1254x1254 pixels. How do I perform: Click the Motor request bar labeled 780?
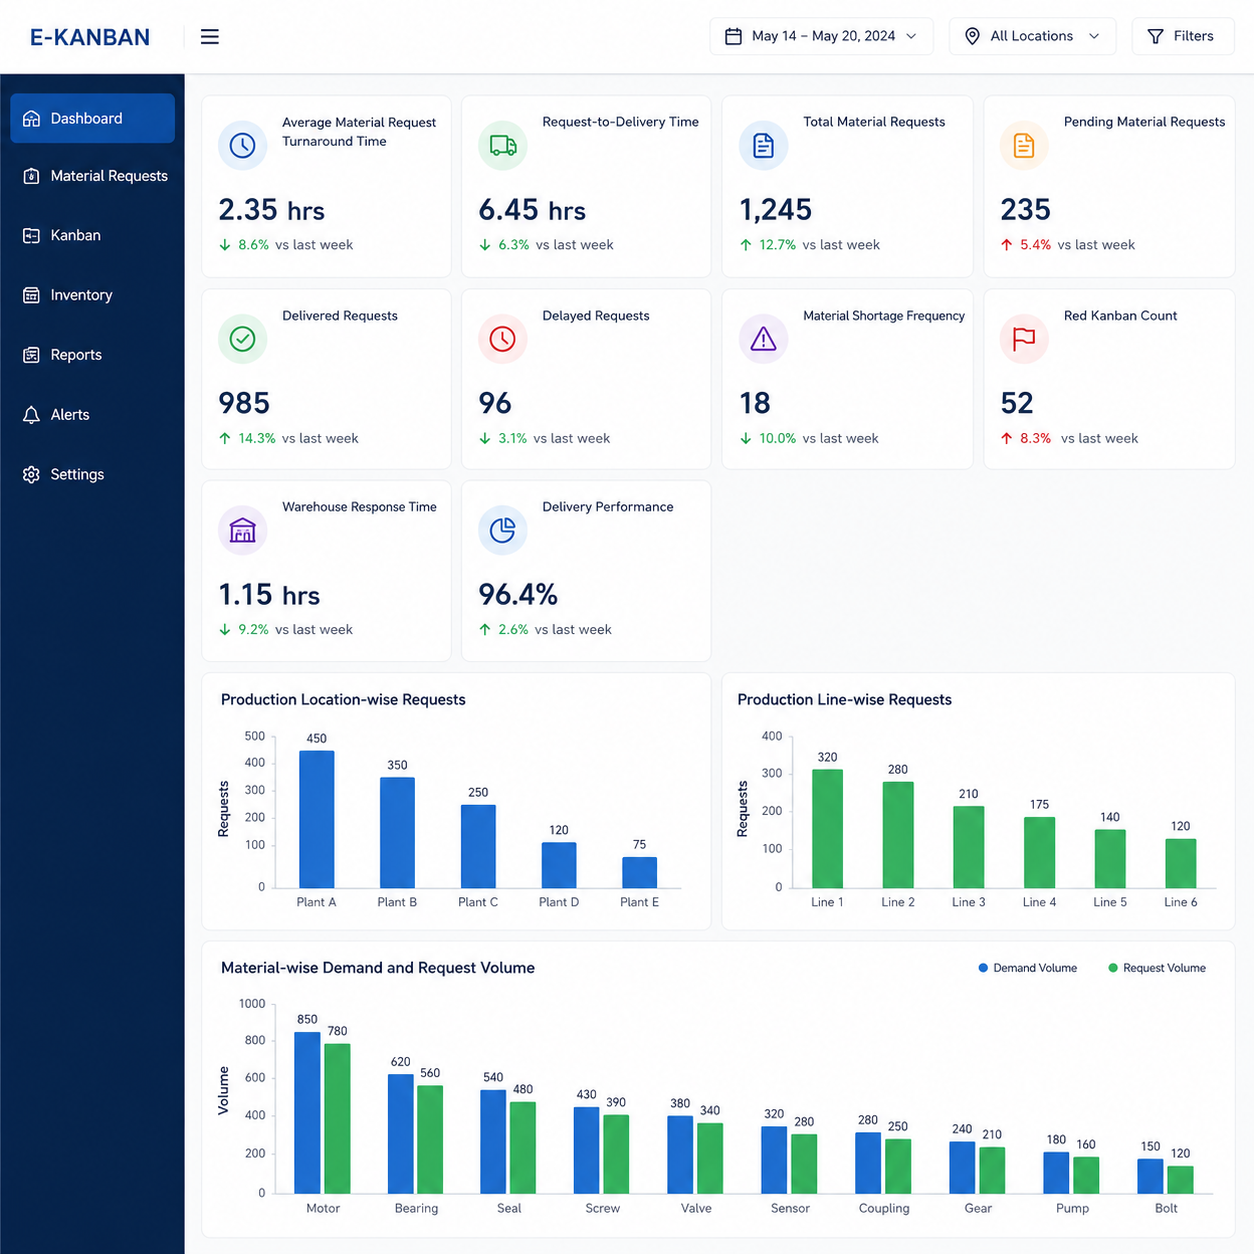tap(338, 1118)
